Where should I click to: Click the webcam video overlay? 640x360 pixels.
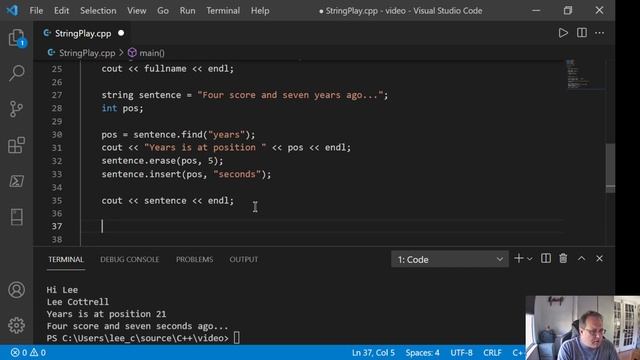pyautogui.click(x=583, y=328)
